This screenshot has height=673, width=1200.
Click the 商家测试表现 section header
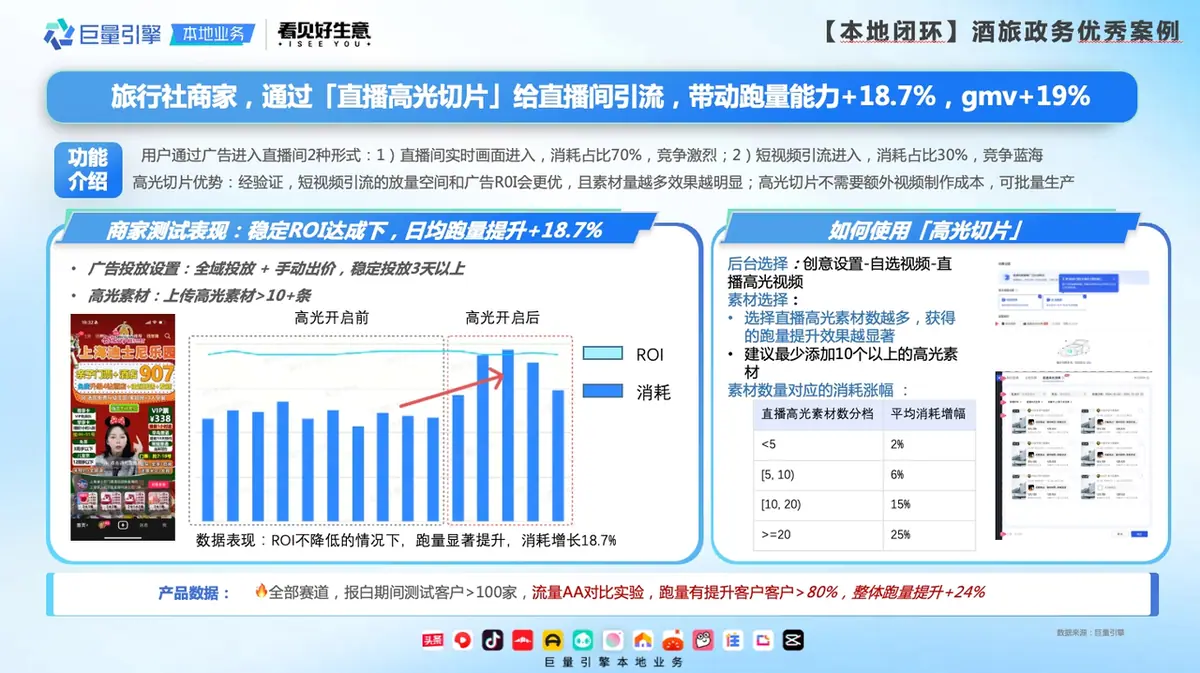click(x=355, y=230)
